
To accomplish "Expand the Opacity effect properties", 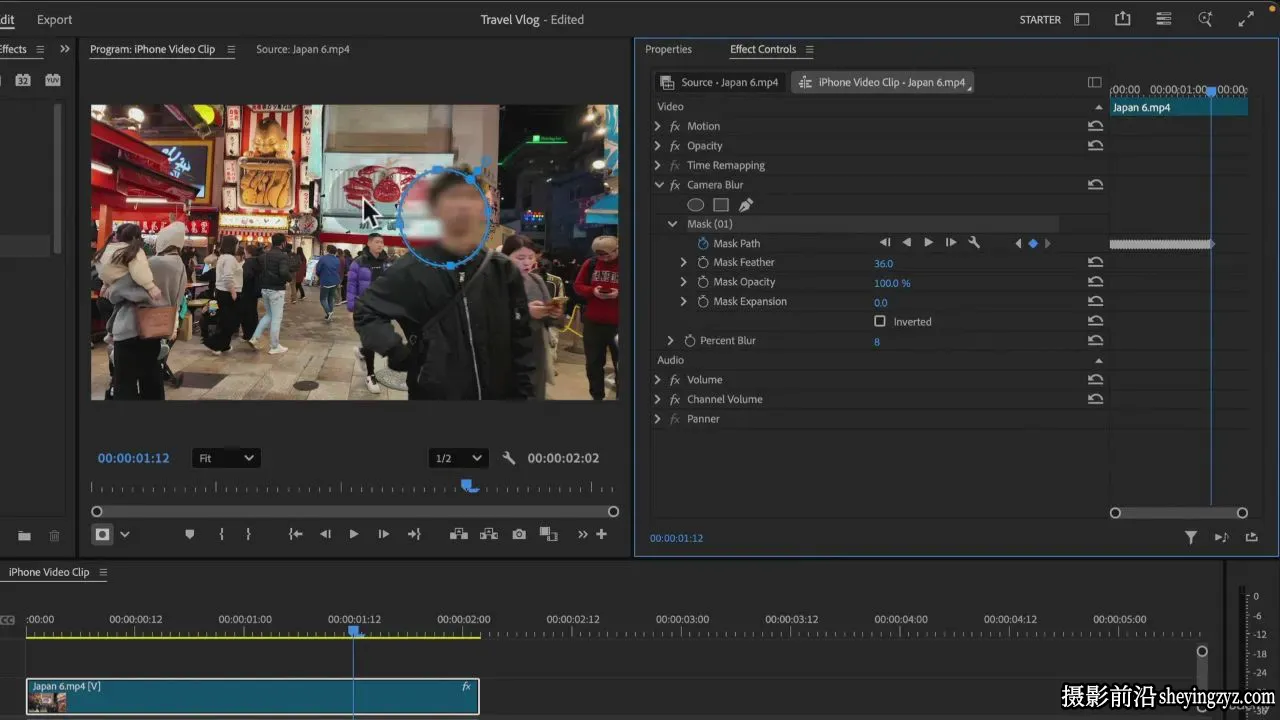I will tap(657, 146).
